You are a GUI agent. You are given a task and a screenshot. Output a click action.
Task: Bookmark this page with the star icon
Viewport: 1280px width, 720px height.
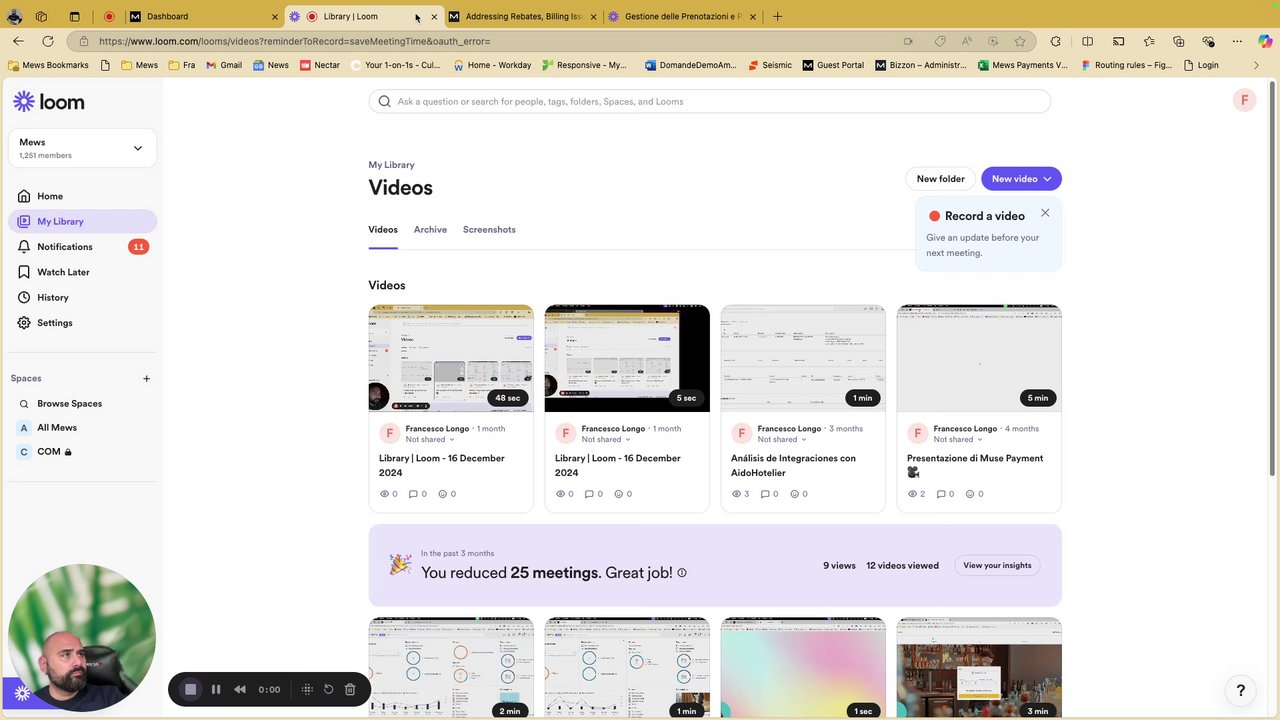click(x=1020, y=41)
